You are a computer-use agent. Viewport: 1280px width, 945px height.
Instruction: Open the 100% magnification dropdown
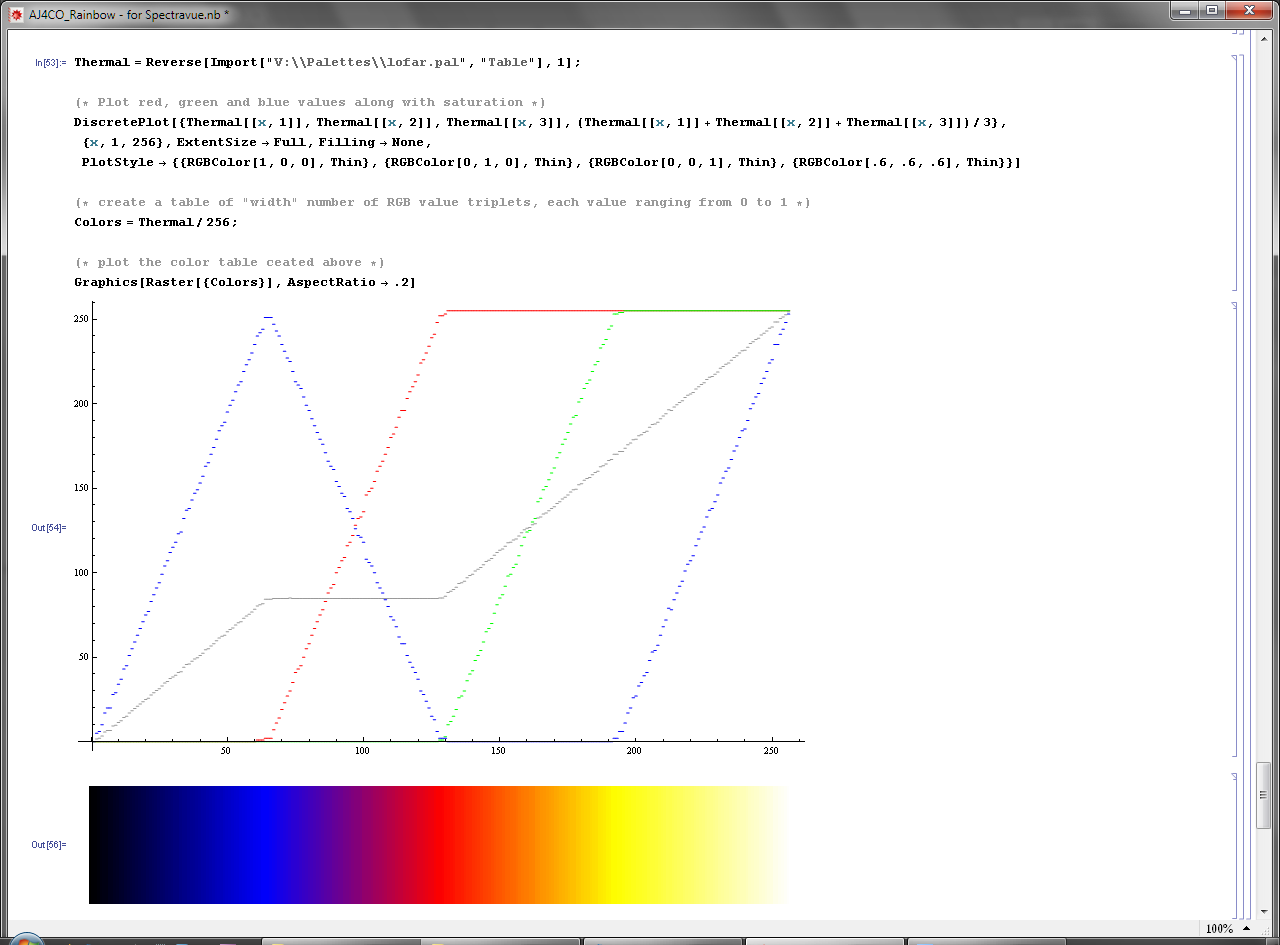point(1219,928)
